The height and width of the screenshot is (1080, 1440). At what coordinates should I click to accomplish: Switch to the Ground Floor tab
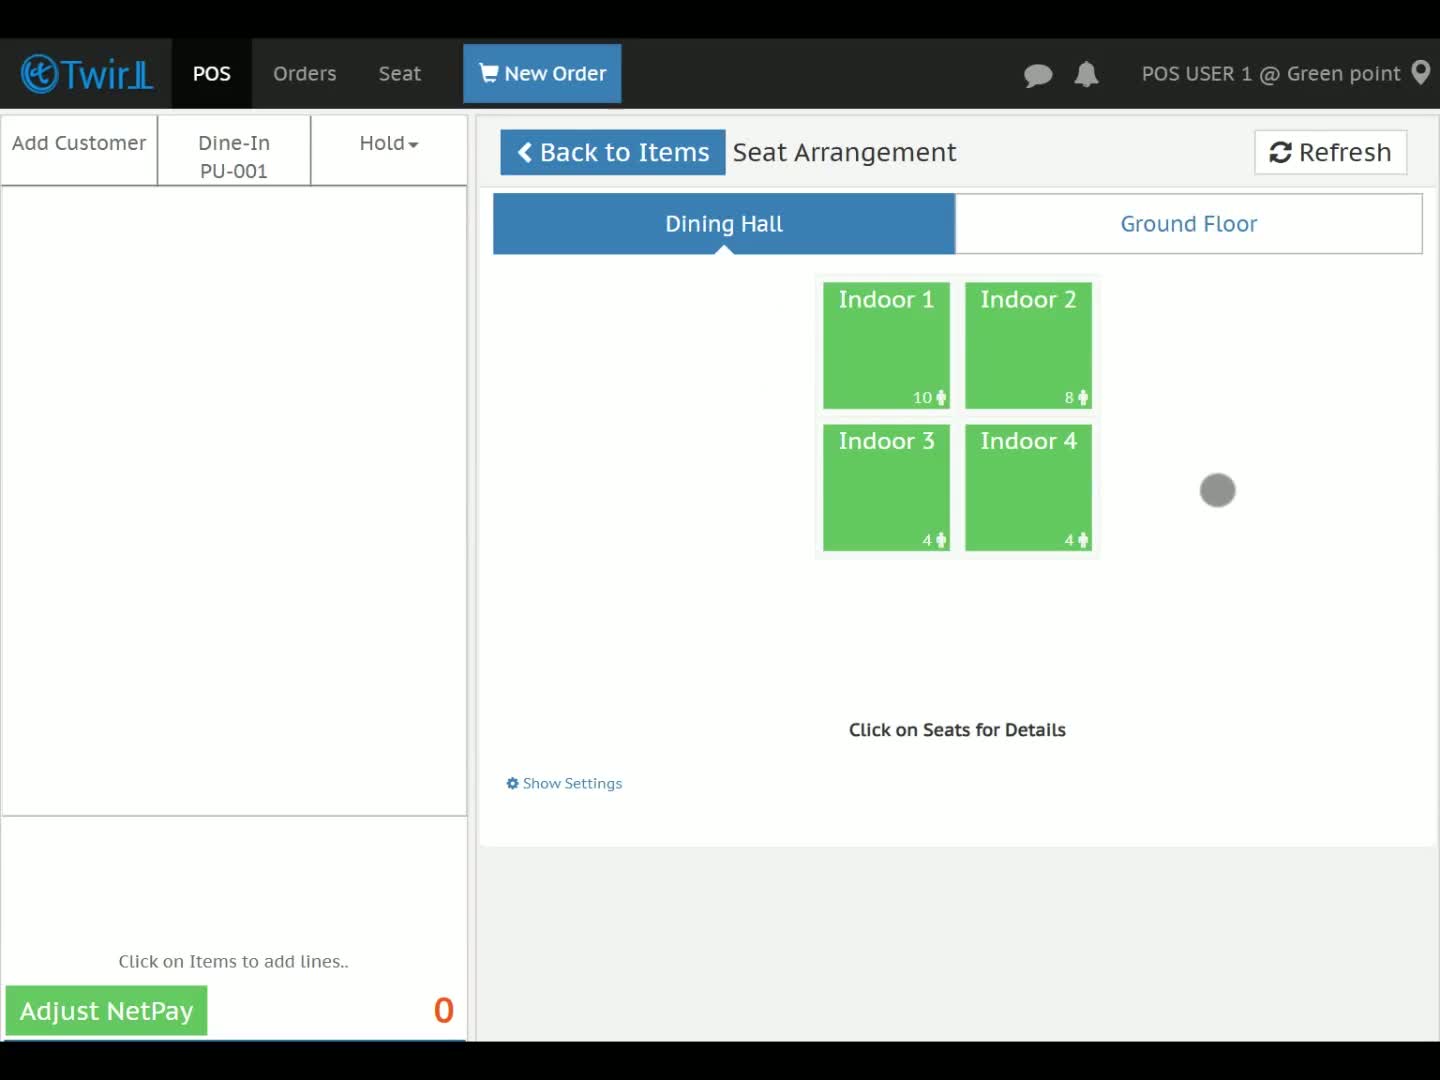pos(1189,224)
